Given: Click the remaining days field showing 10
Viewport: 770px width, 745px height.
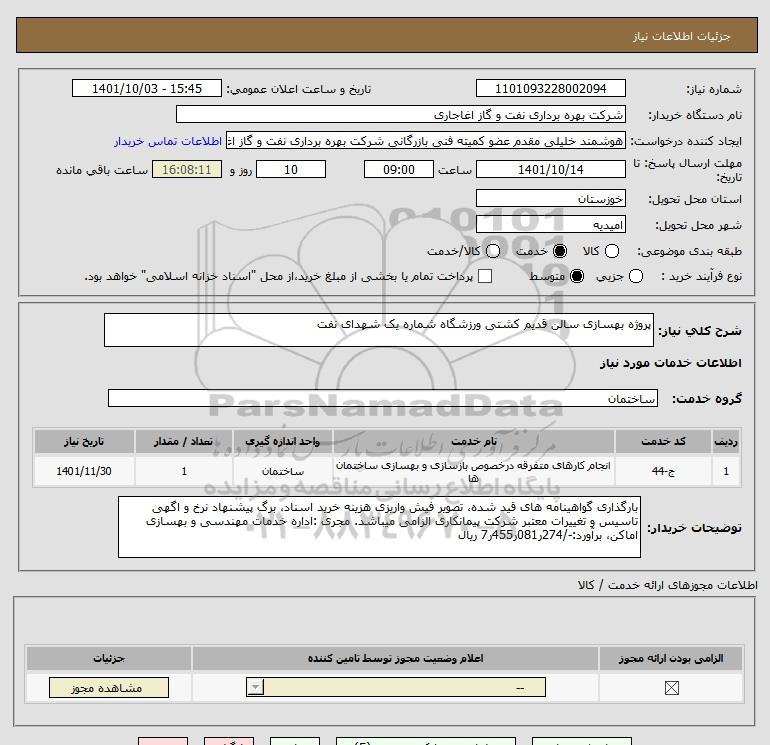Looking at the screenshot, I should pyautogui.click(x=291, y=169).
